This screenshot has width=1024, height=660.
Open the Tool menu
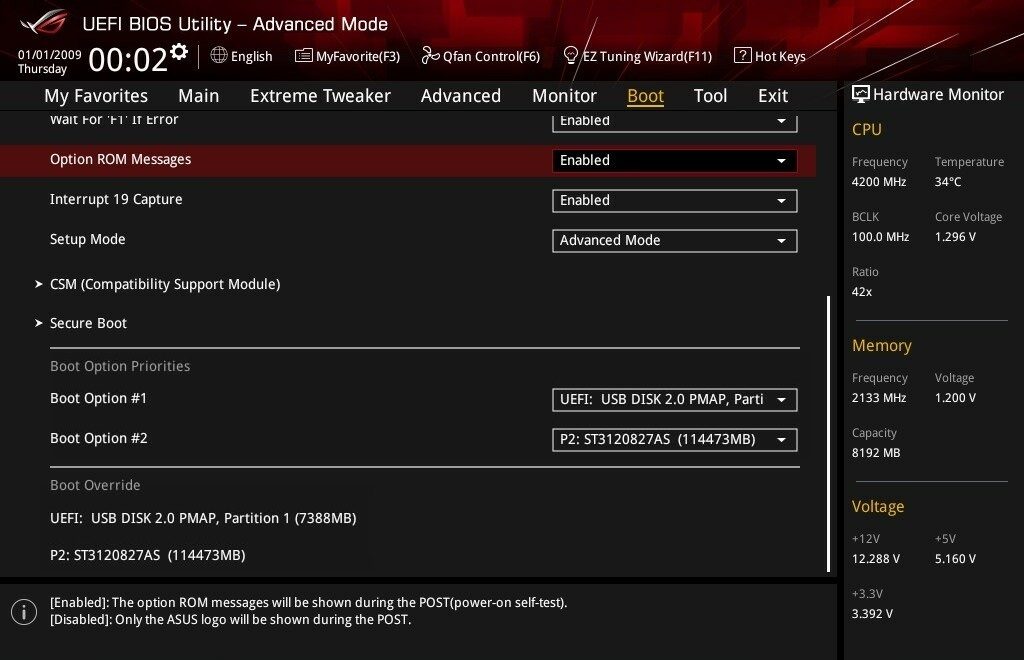[710, 95]
